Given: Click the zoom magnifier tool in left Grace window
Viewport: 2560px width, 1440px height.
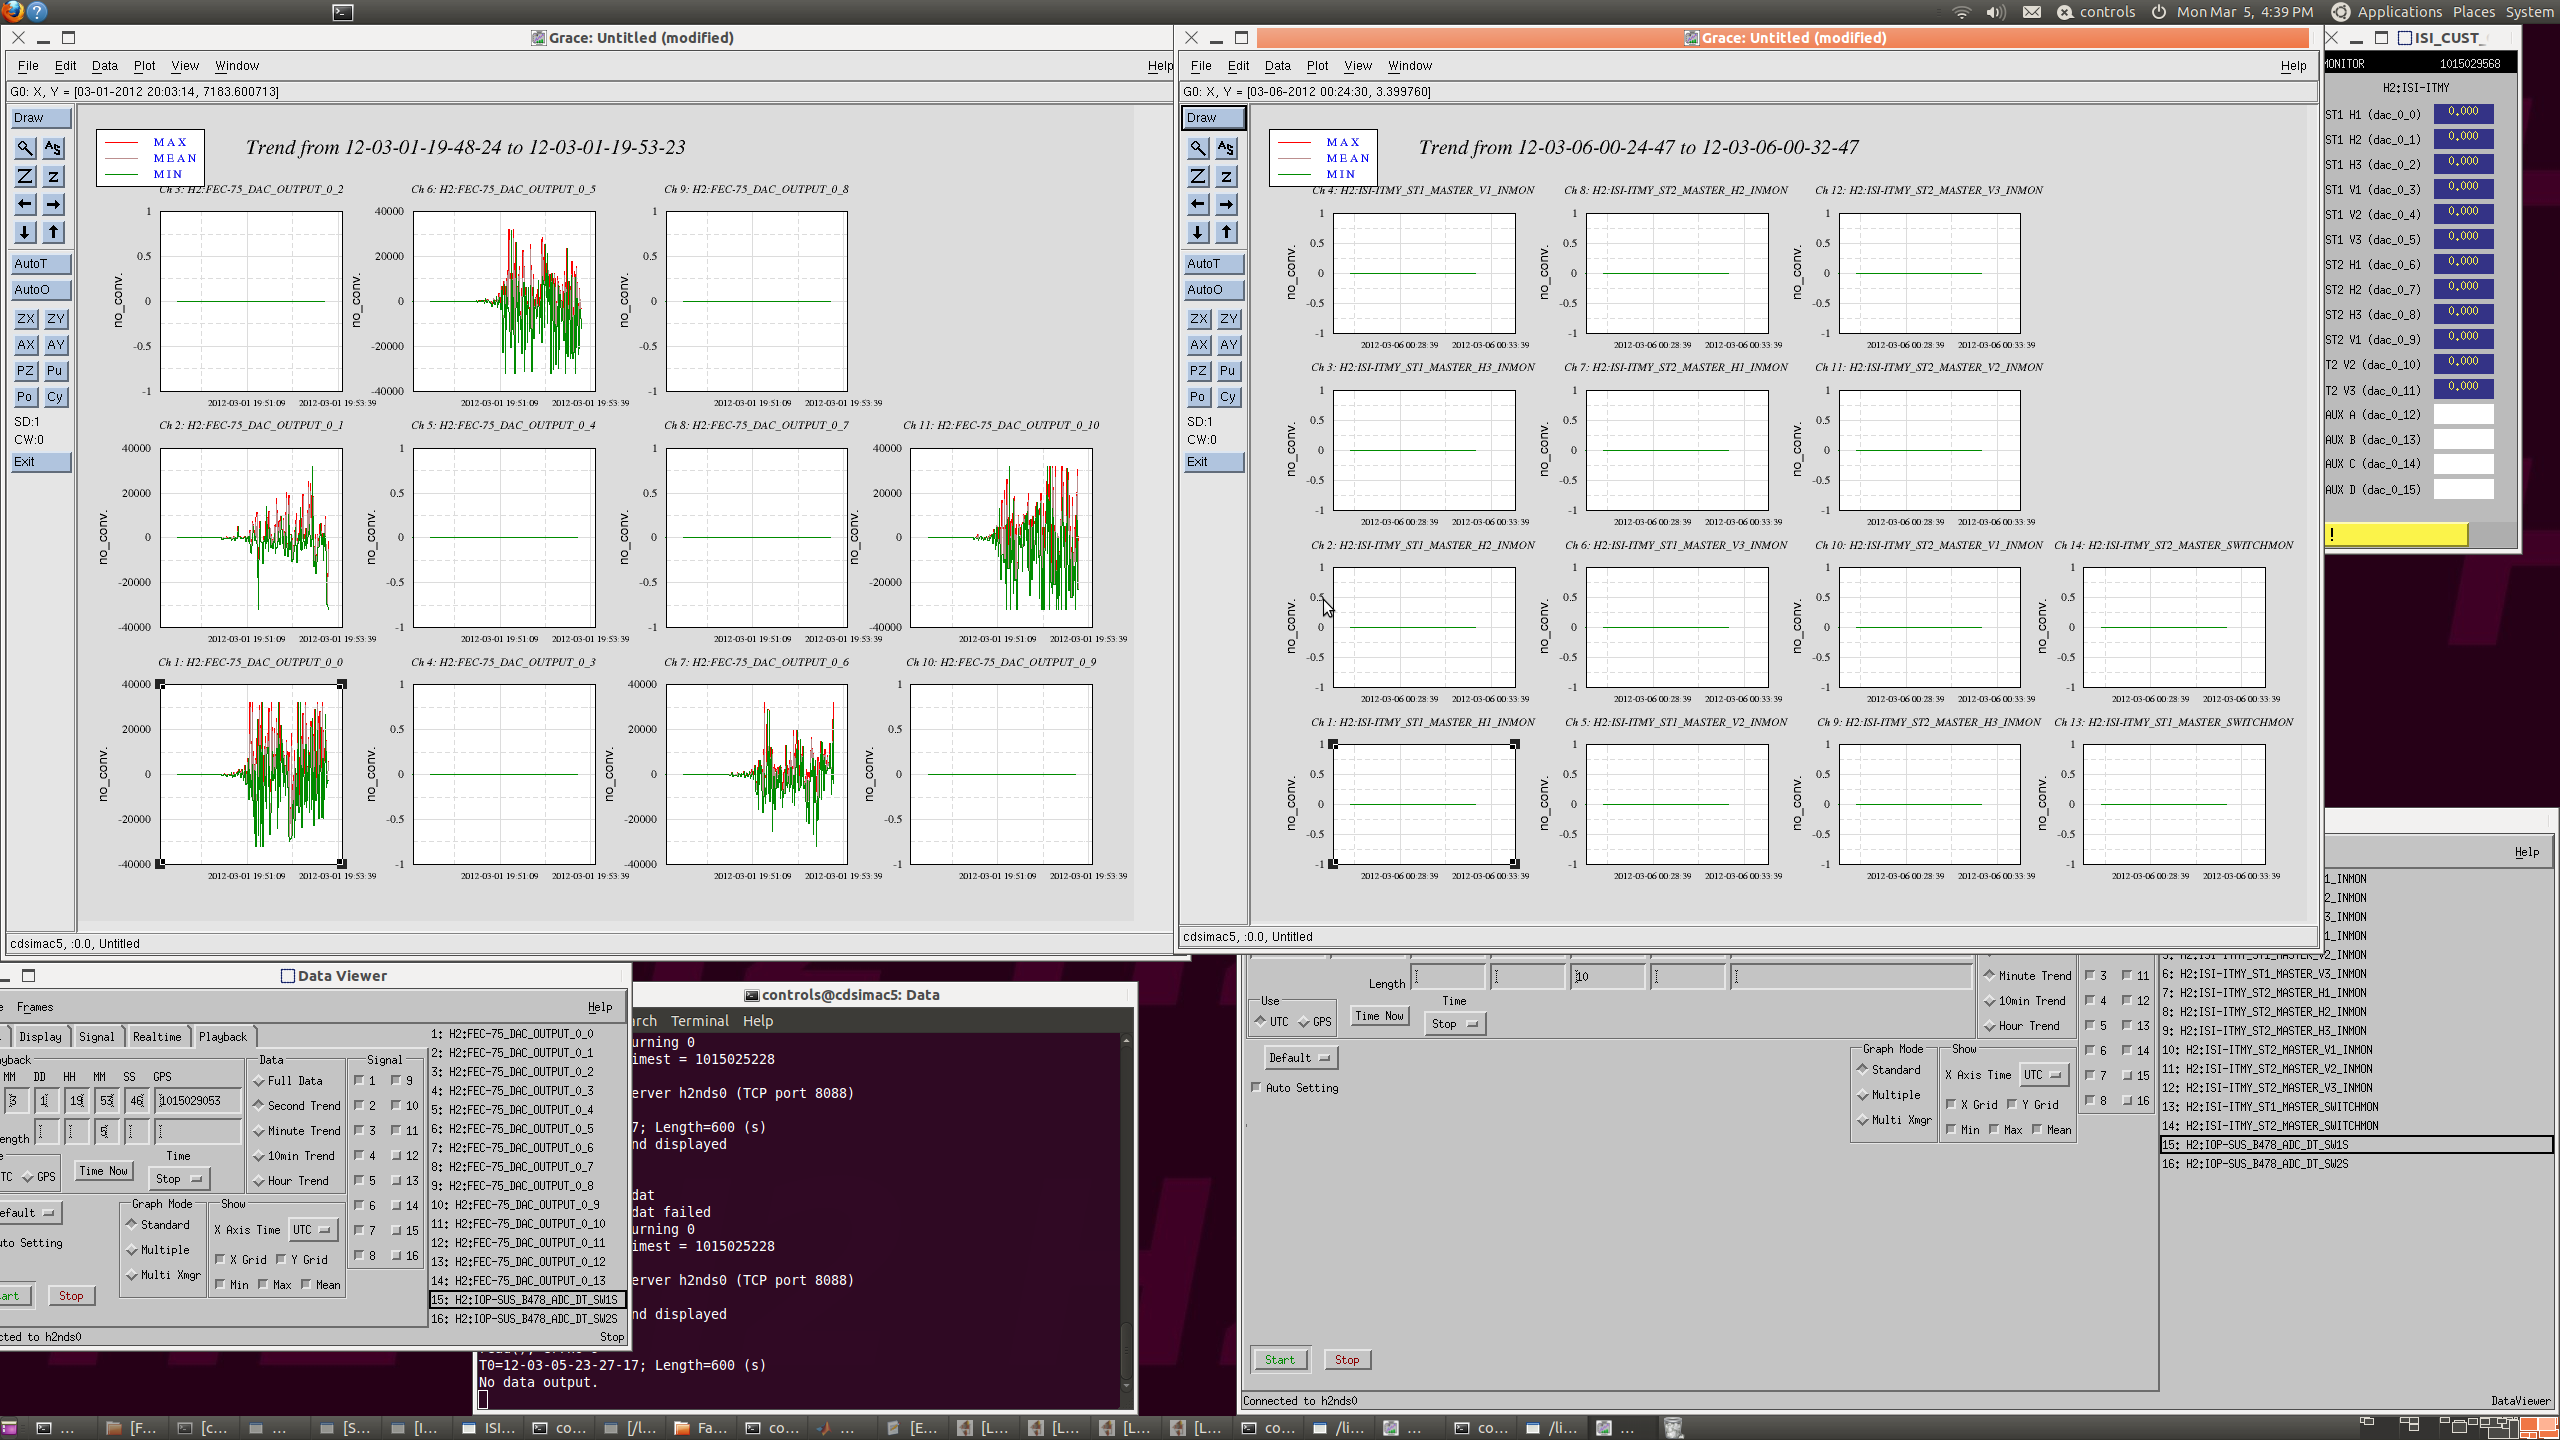Looking at the screenshot, I should 25,148.
